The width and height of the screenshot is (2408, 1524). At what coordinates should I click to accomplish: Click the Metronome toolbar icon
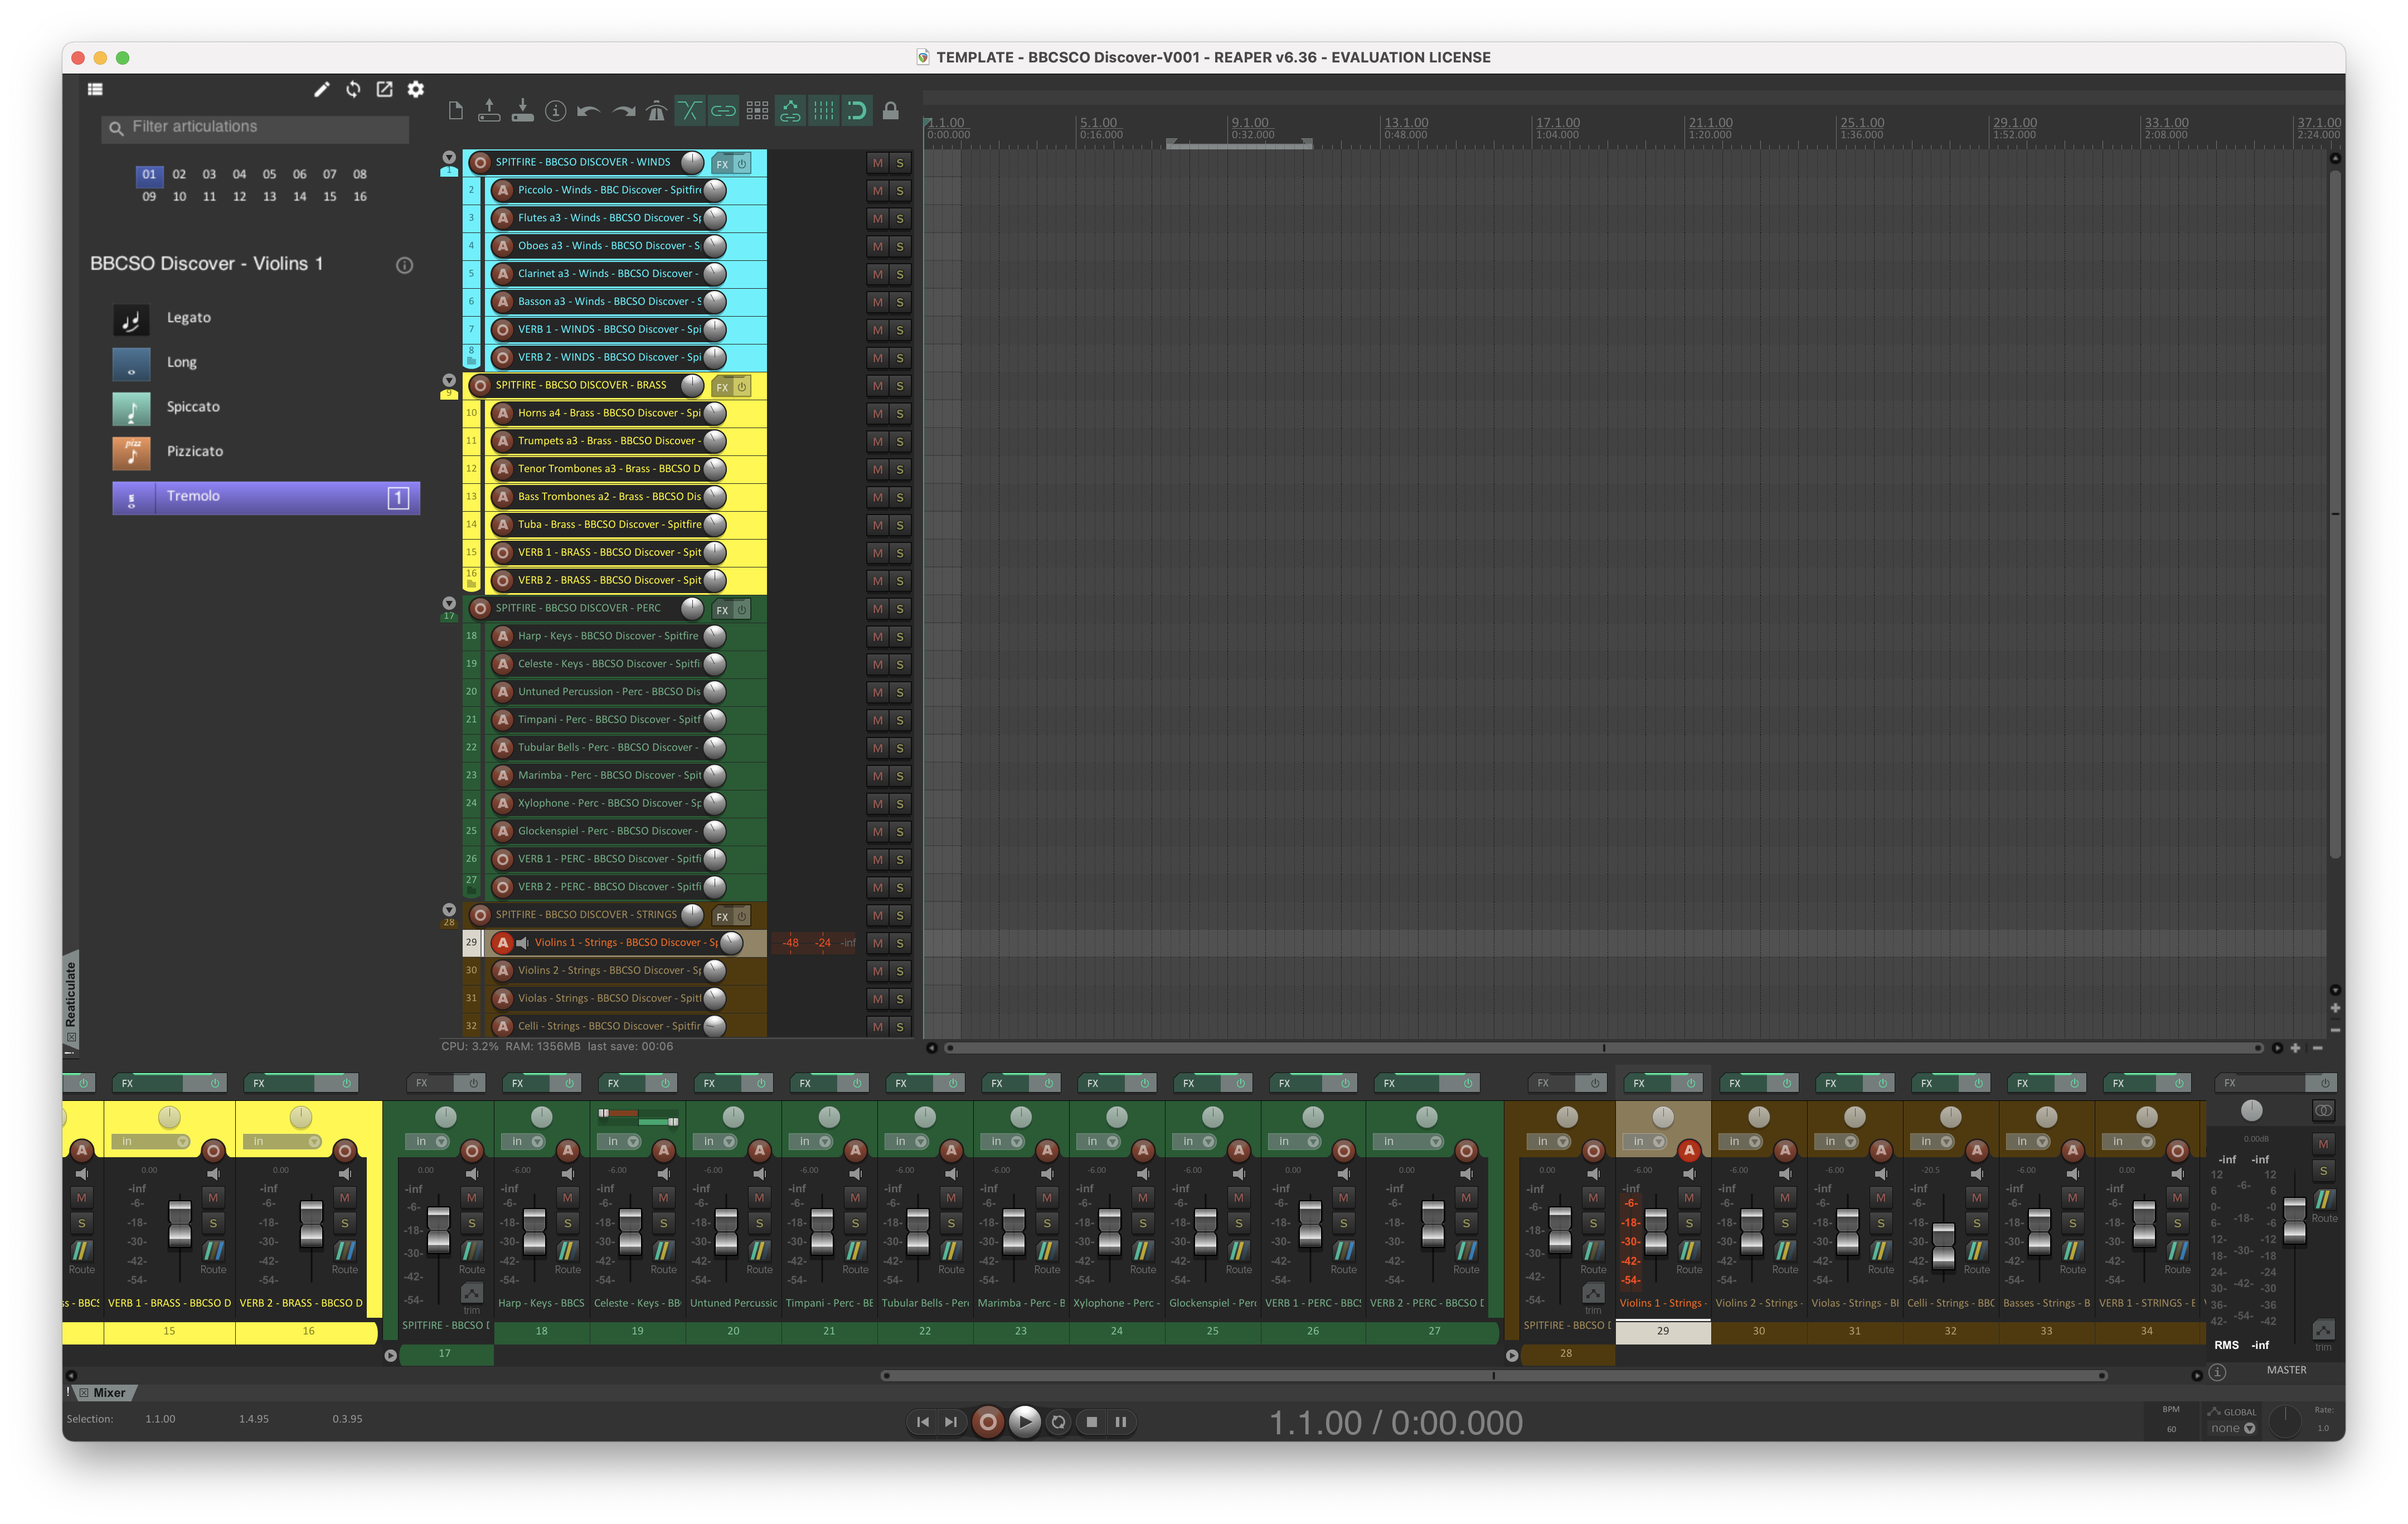[x=656, y=111]
